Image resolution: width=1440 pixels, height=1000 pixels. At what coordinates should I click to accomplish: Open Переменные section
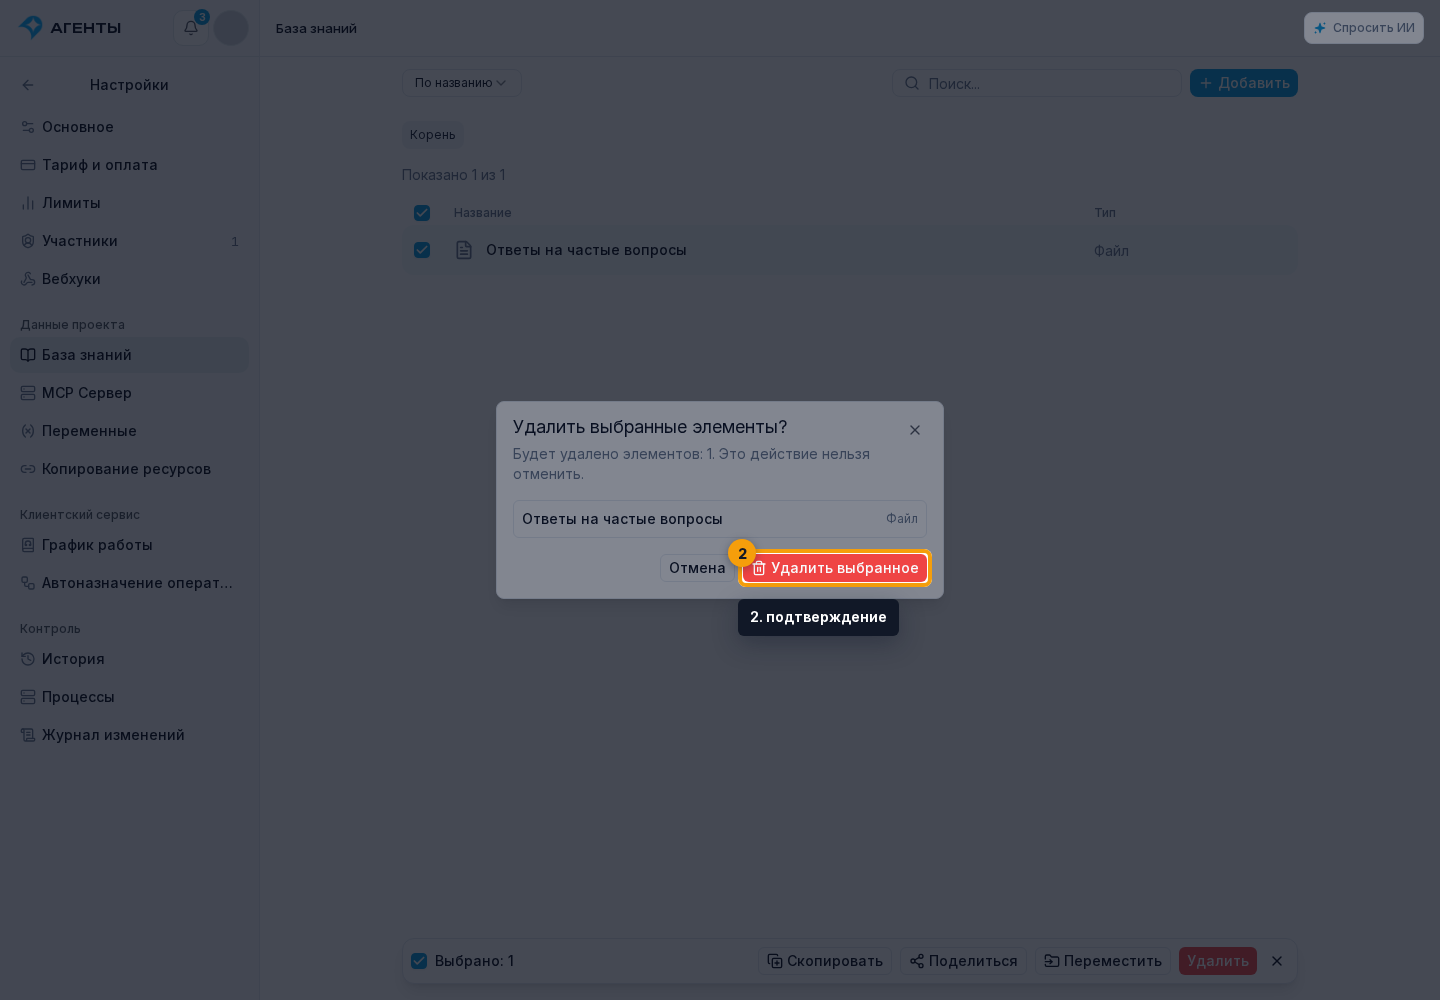point(130,431)
